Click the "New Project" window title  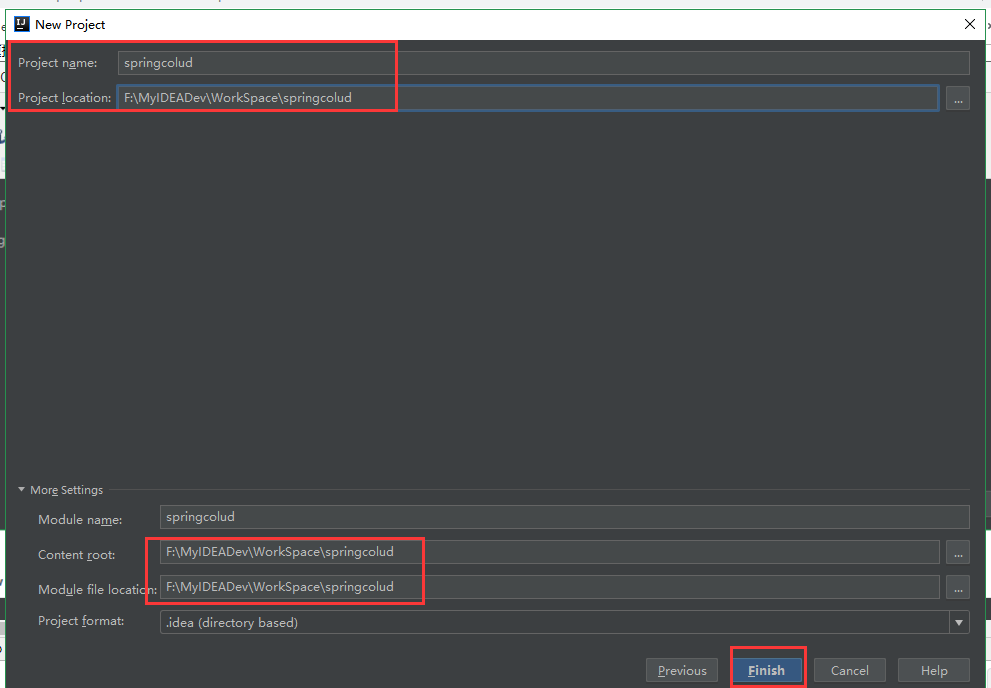pos(70,25)
